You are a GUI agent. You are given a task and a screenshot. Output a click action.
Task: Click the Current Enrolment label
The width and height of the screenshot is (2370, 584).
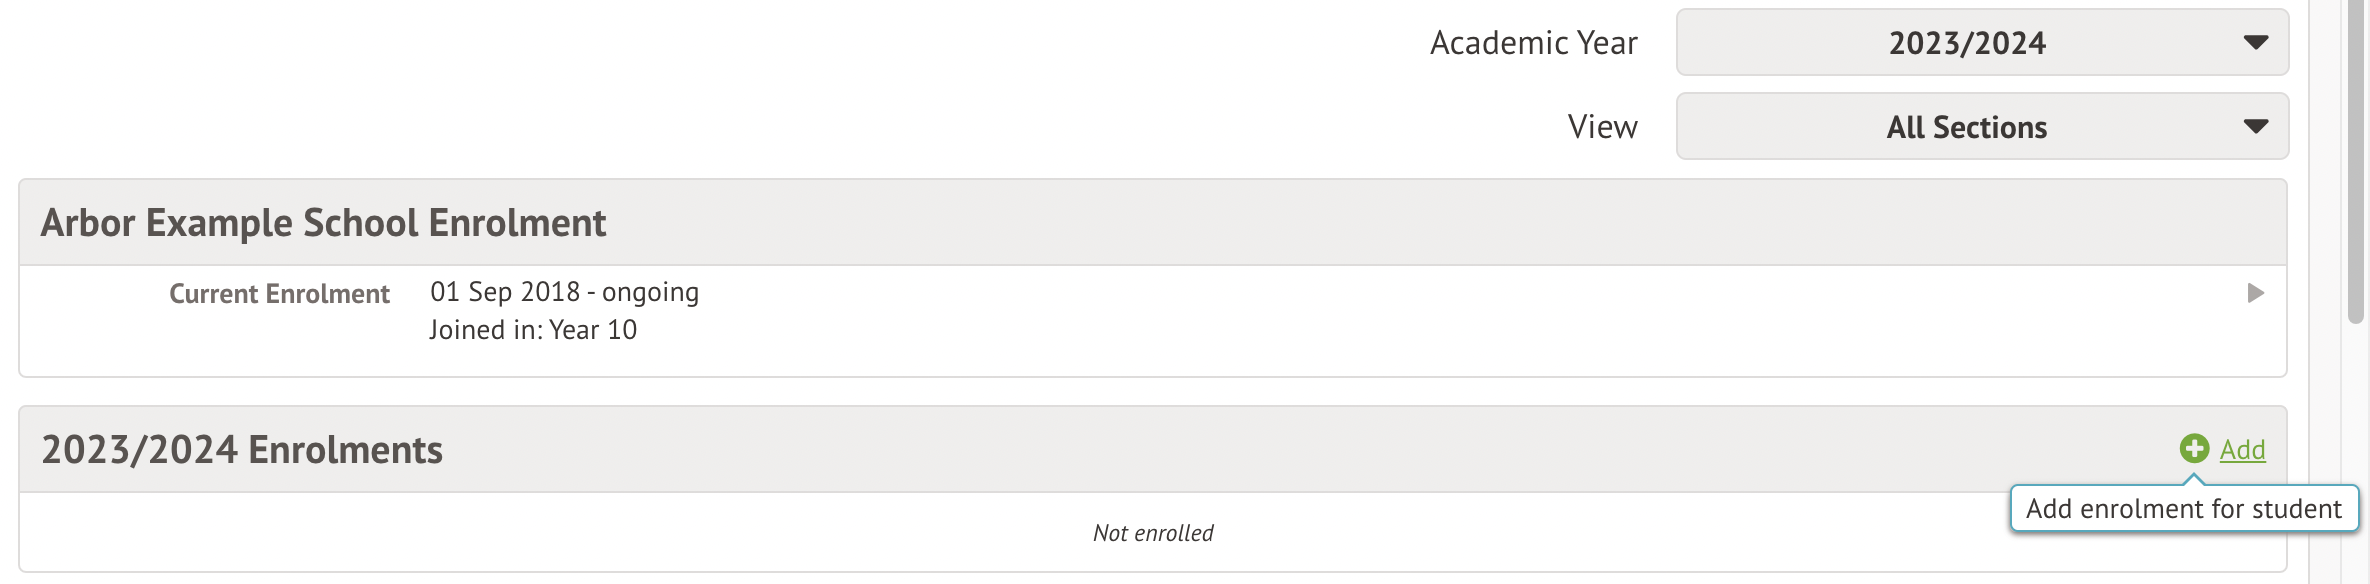279,294
